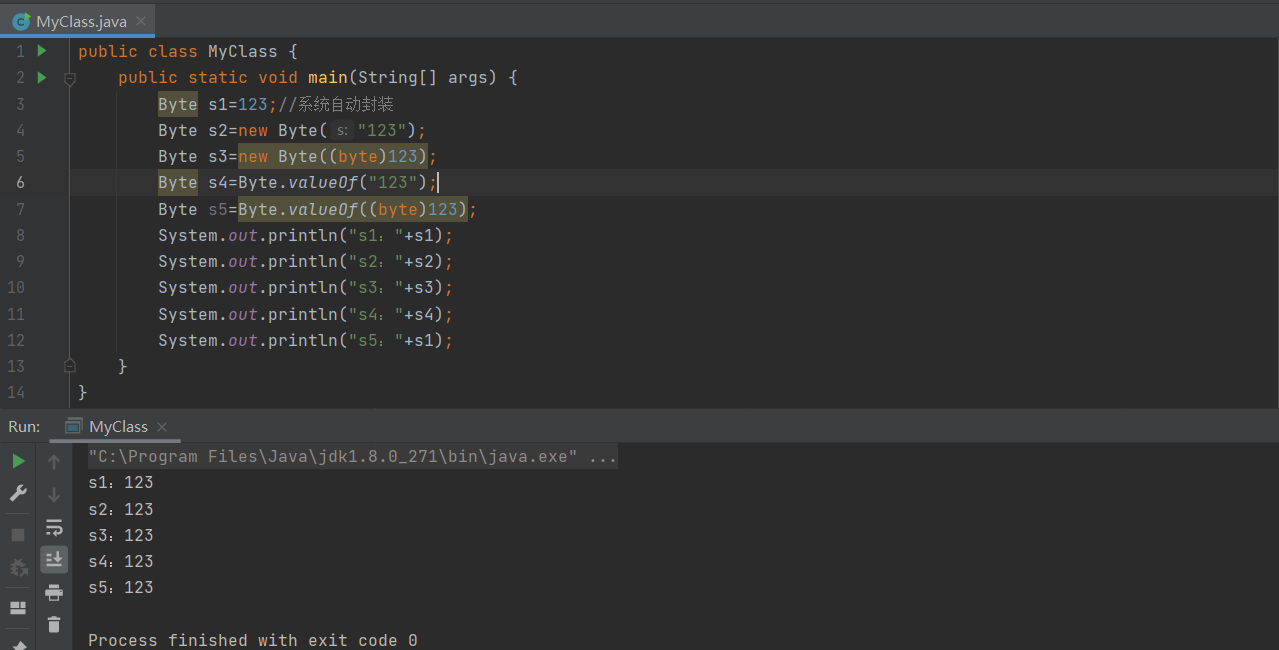Close the MyClass.java editor tab
This screenshot has width=1279, height=650.
point(141,21)
